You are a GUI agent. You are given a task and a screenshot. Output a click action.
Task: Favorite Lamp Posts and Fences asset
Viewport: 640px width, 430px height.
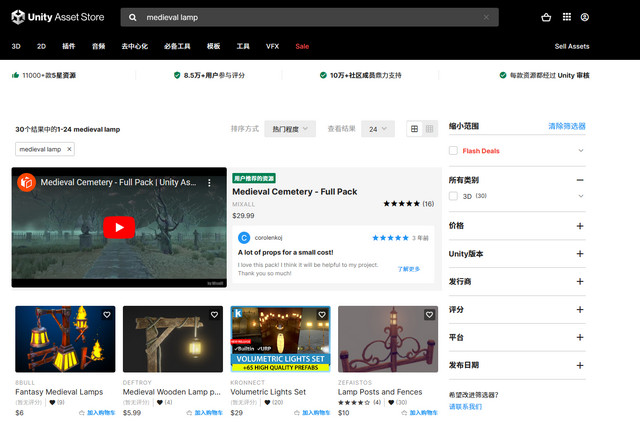click(429, 315)
